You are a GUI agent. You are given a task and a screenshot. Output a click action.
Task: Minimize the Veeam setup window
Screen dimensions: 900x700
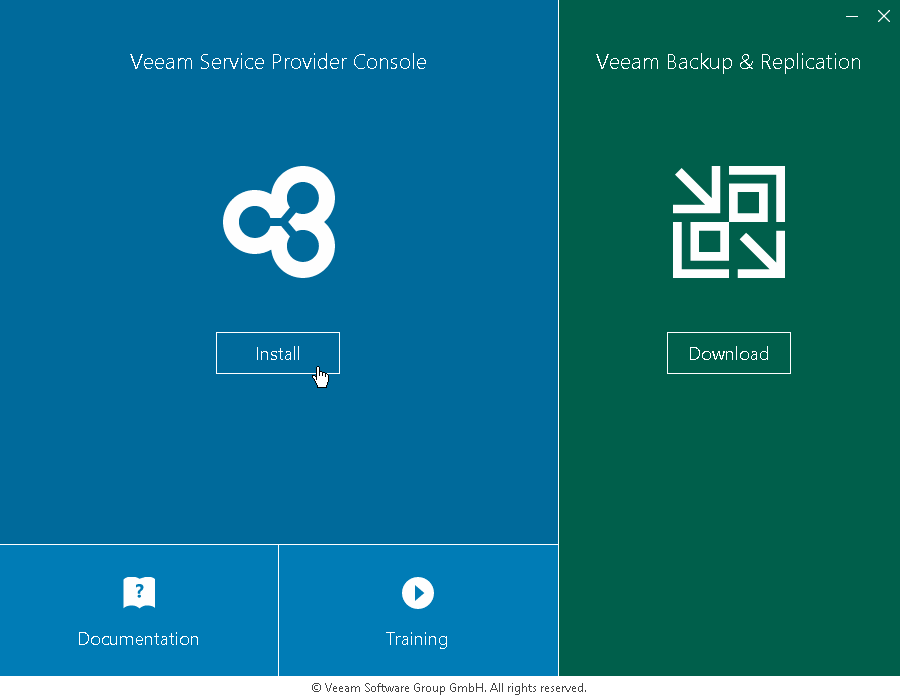coord(852,16)
